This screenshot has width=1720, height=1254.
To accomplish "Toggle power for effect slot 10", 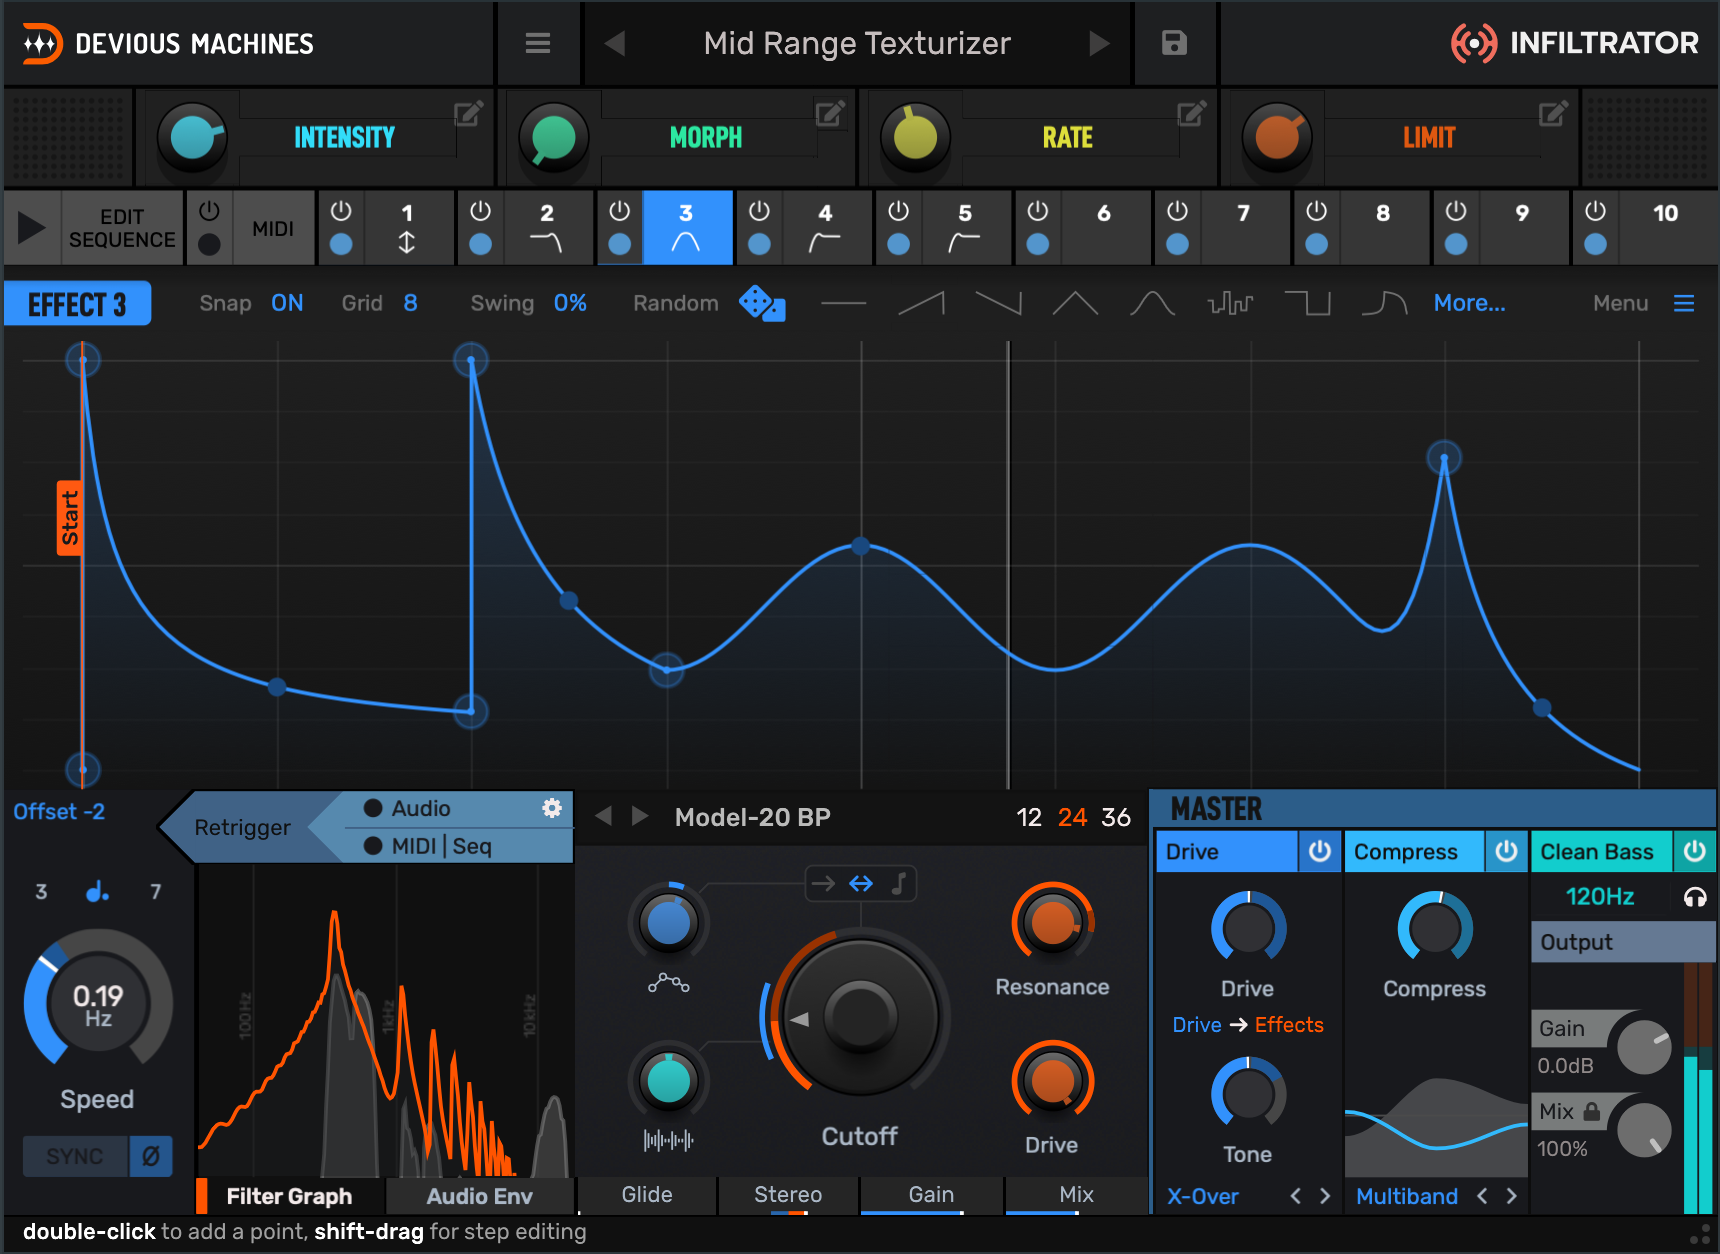I will pyautogui.click(x=1596, y=211).
